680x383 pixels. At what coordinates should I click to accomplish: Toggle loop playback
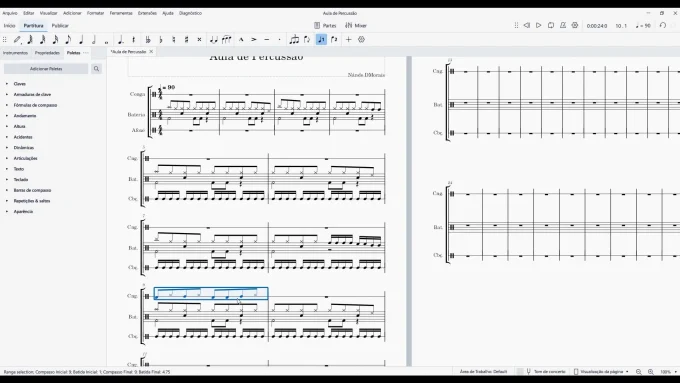pyautogui.click(x=551, y=26)
